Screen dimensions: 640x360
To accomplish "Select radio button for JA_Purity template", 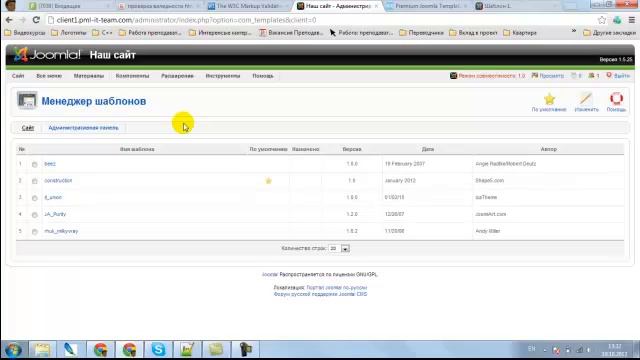I will 35,215.
